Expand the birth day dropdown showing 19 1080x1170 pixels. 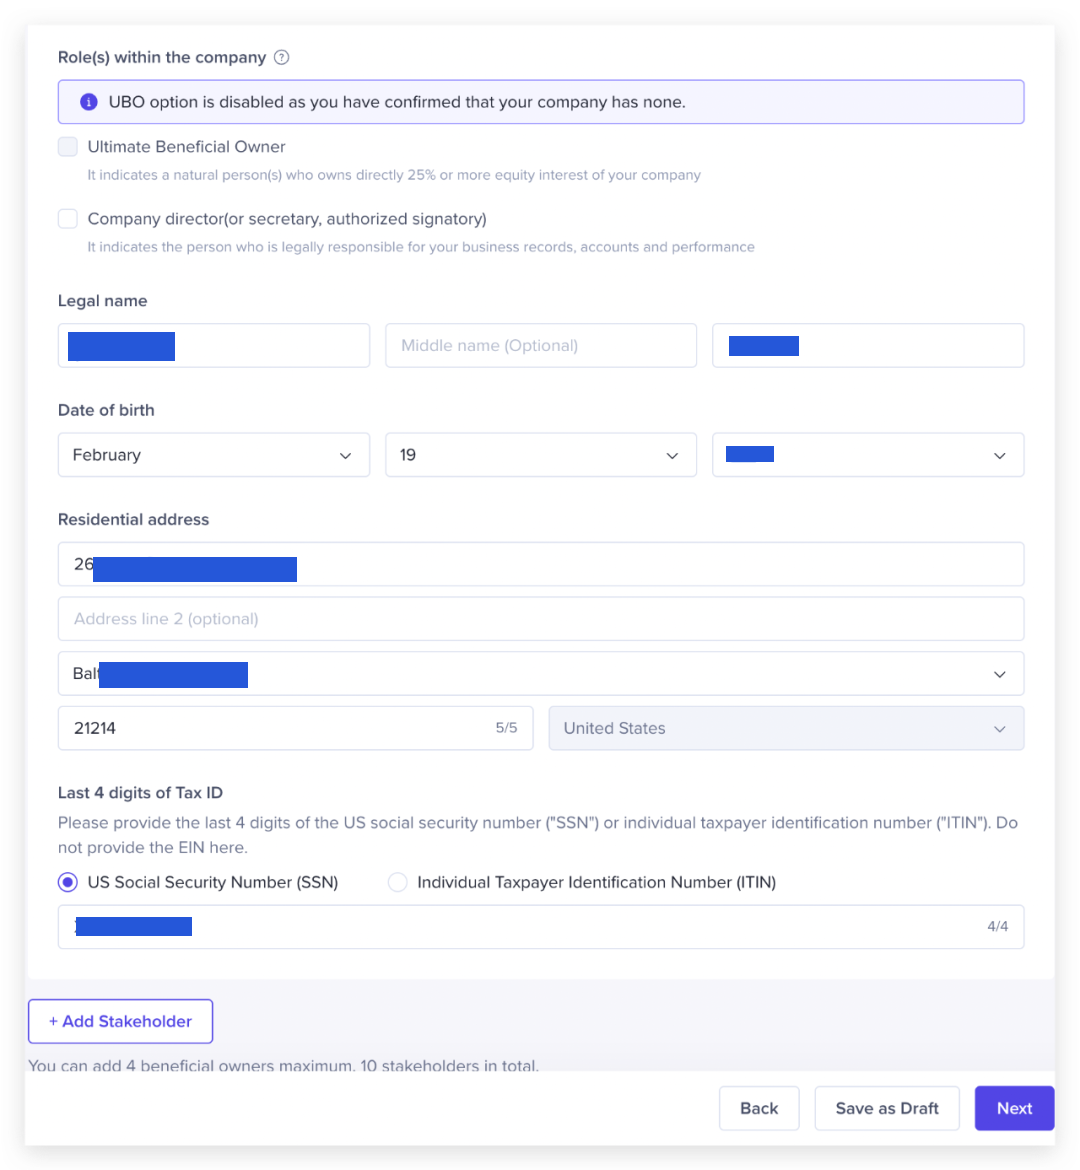(540, 455)
